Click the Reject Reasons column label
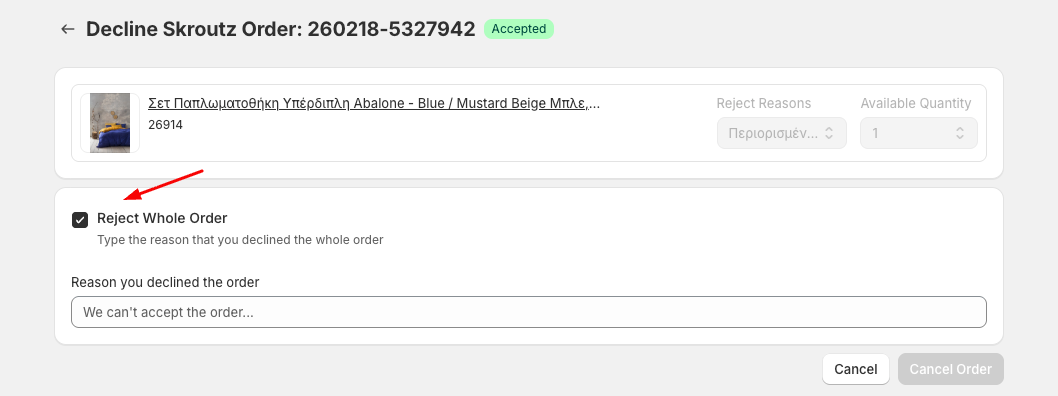This screenshot has width=1058, height=396. (x=764, y=103)
